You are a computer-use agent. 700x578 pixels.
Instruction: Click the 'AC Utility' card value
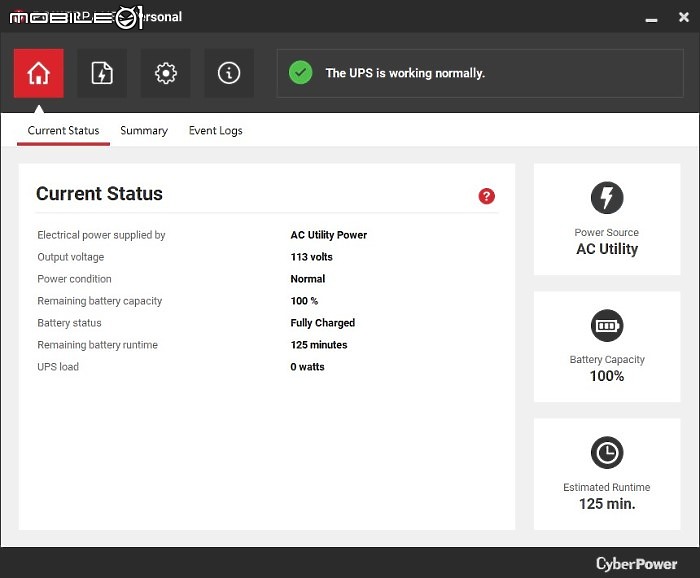(x=607, y=249)
